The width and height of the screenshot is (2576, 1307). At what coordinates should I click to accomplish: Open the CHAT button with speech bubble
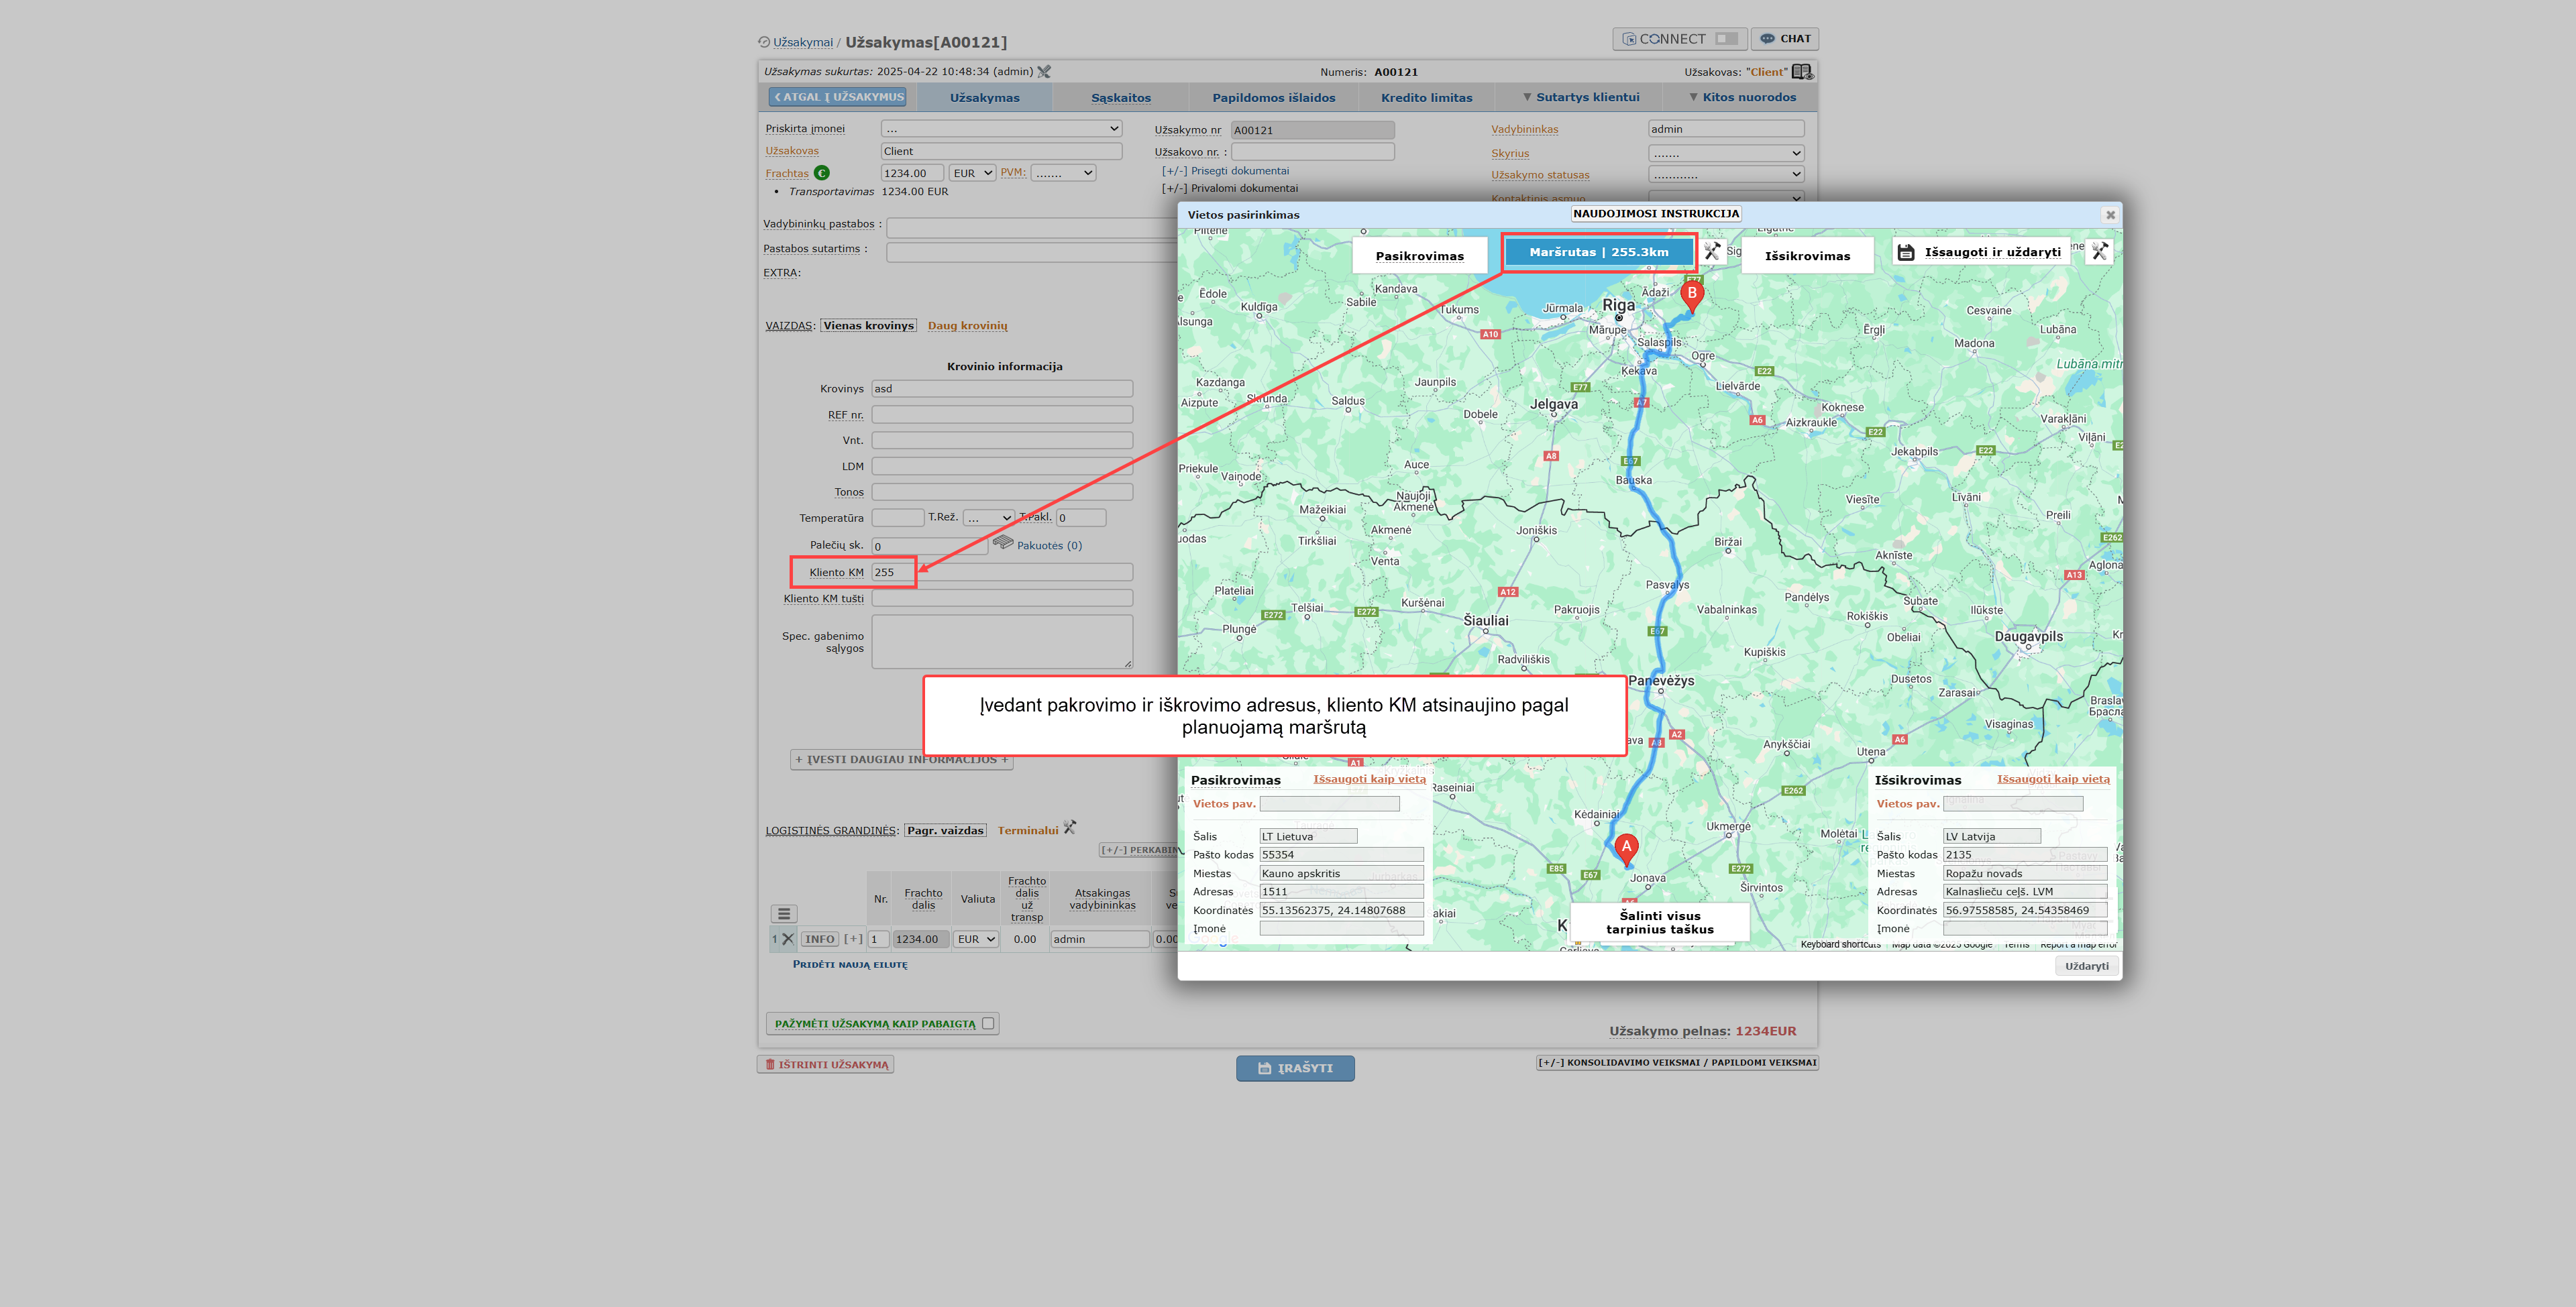[1785, 39]
